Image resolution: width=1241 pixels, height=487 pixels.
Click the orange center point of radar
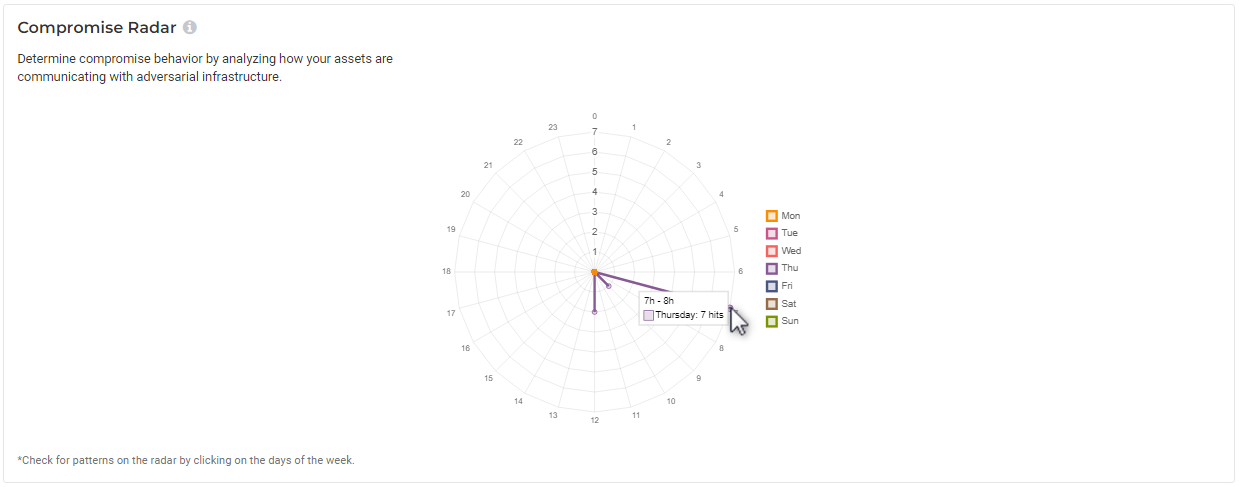point(595,272)
